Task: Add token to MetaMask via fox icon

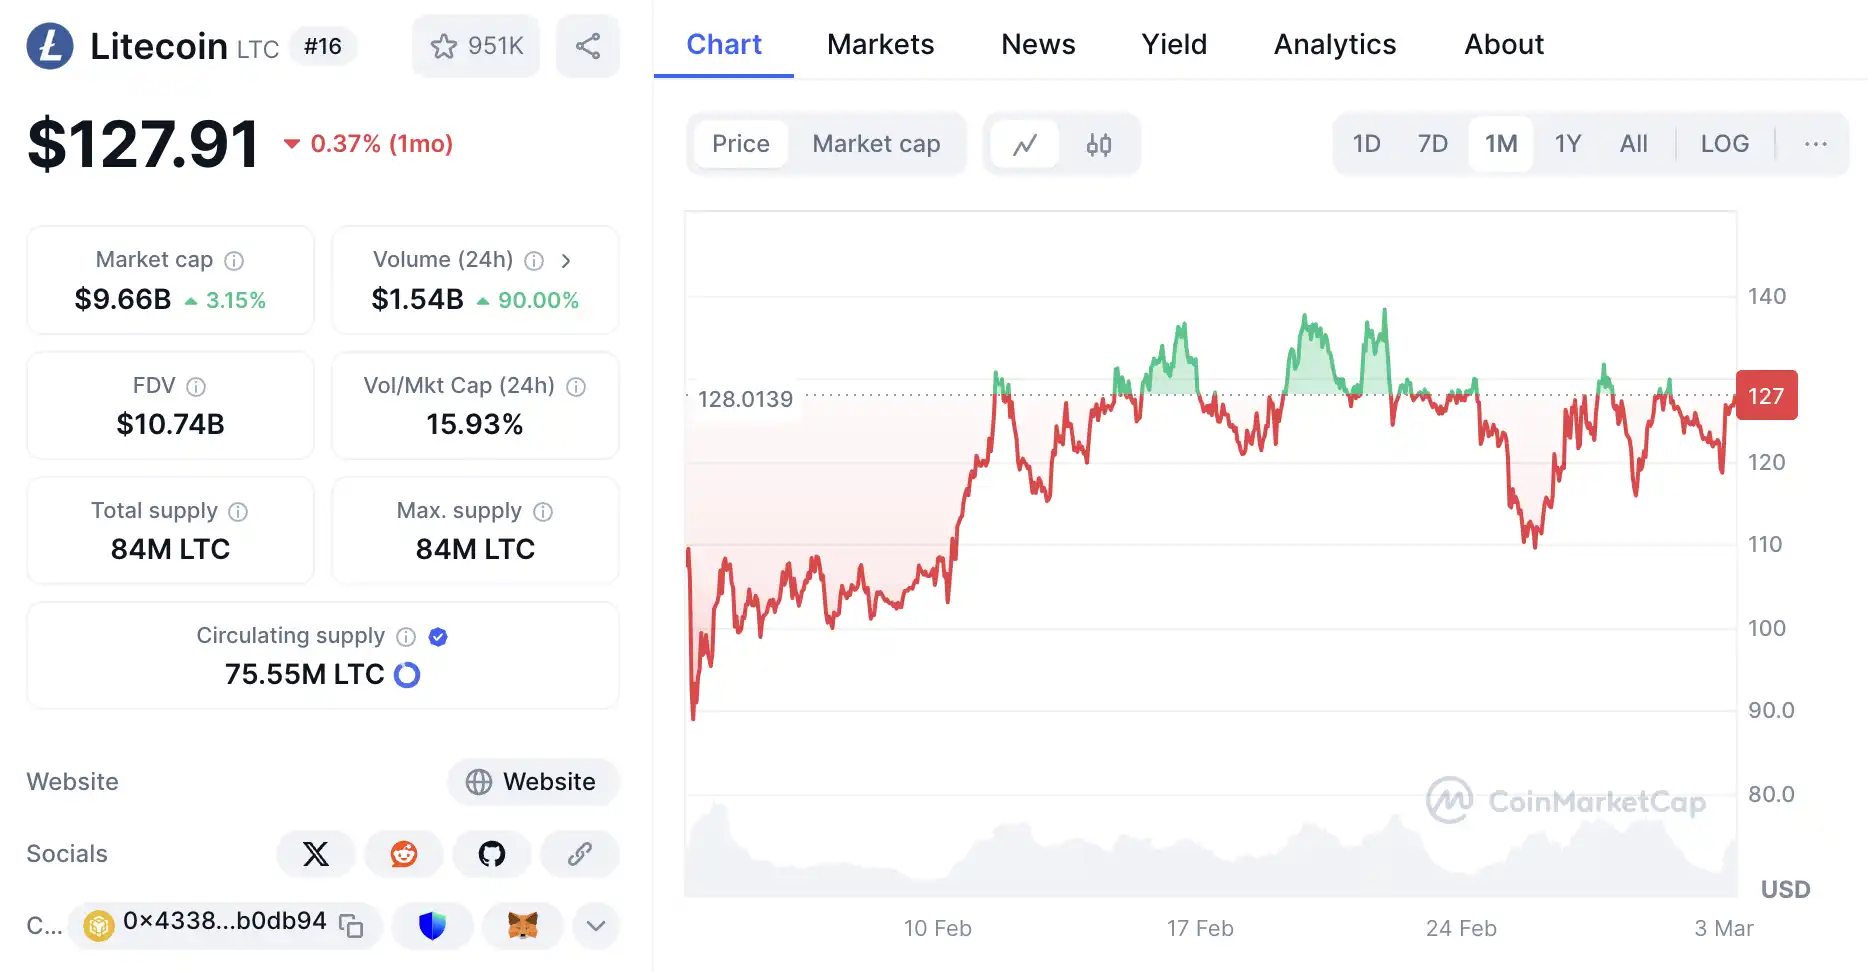Action: pyautogui.click(x=522, y=926)
